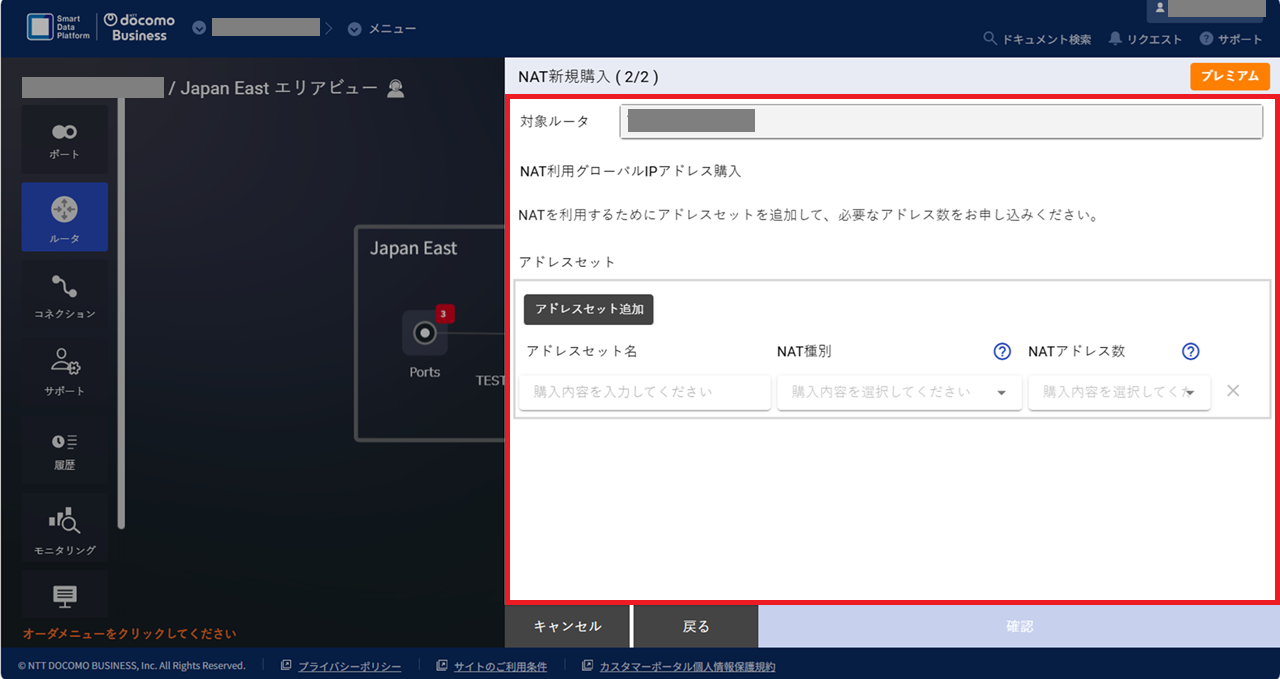
Task: Click the Ports node icon in the diagram
Action: (x=425, y=334)
